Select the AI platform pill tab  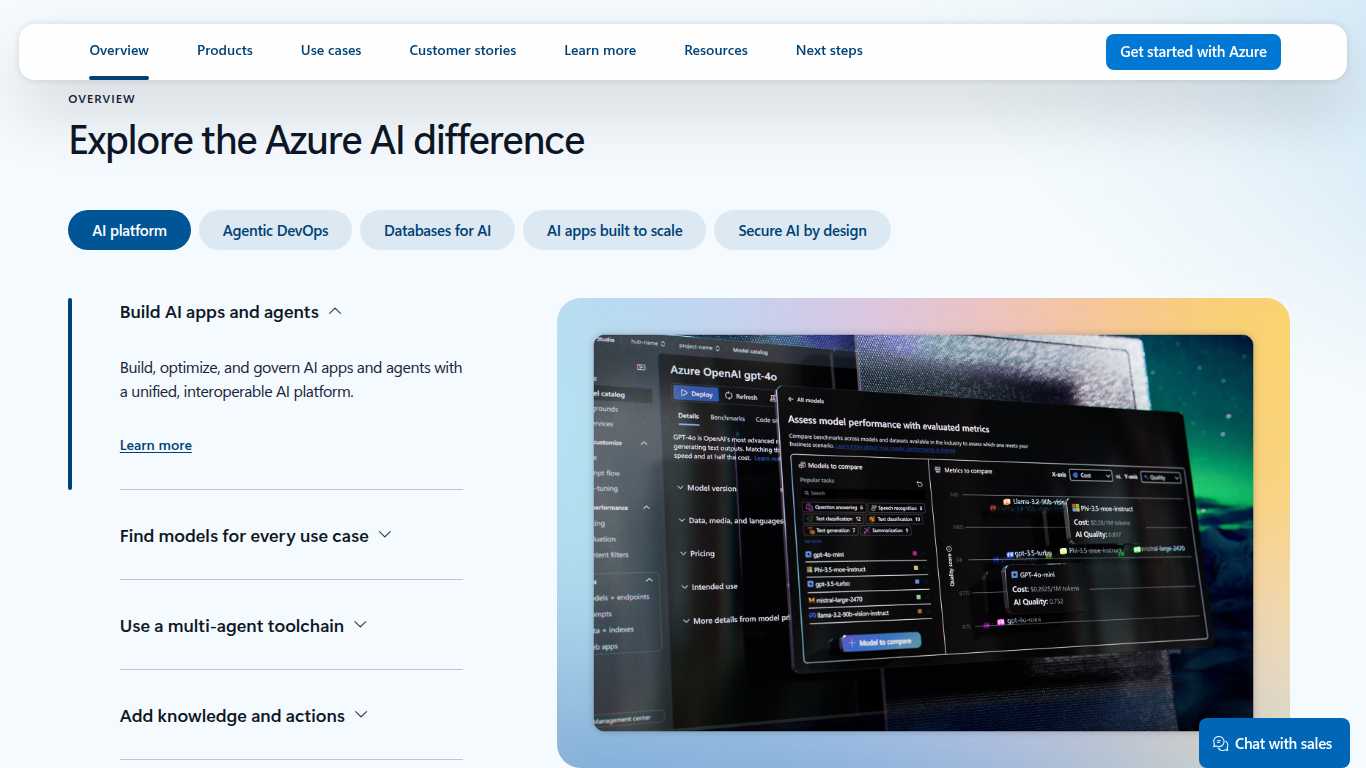129,230
